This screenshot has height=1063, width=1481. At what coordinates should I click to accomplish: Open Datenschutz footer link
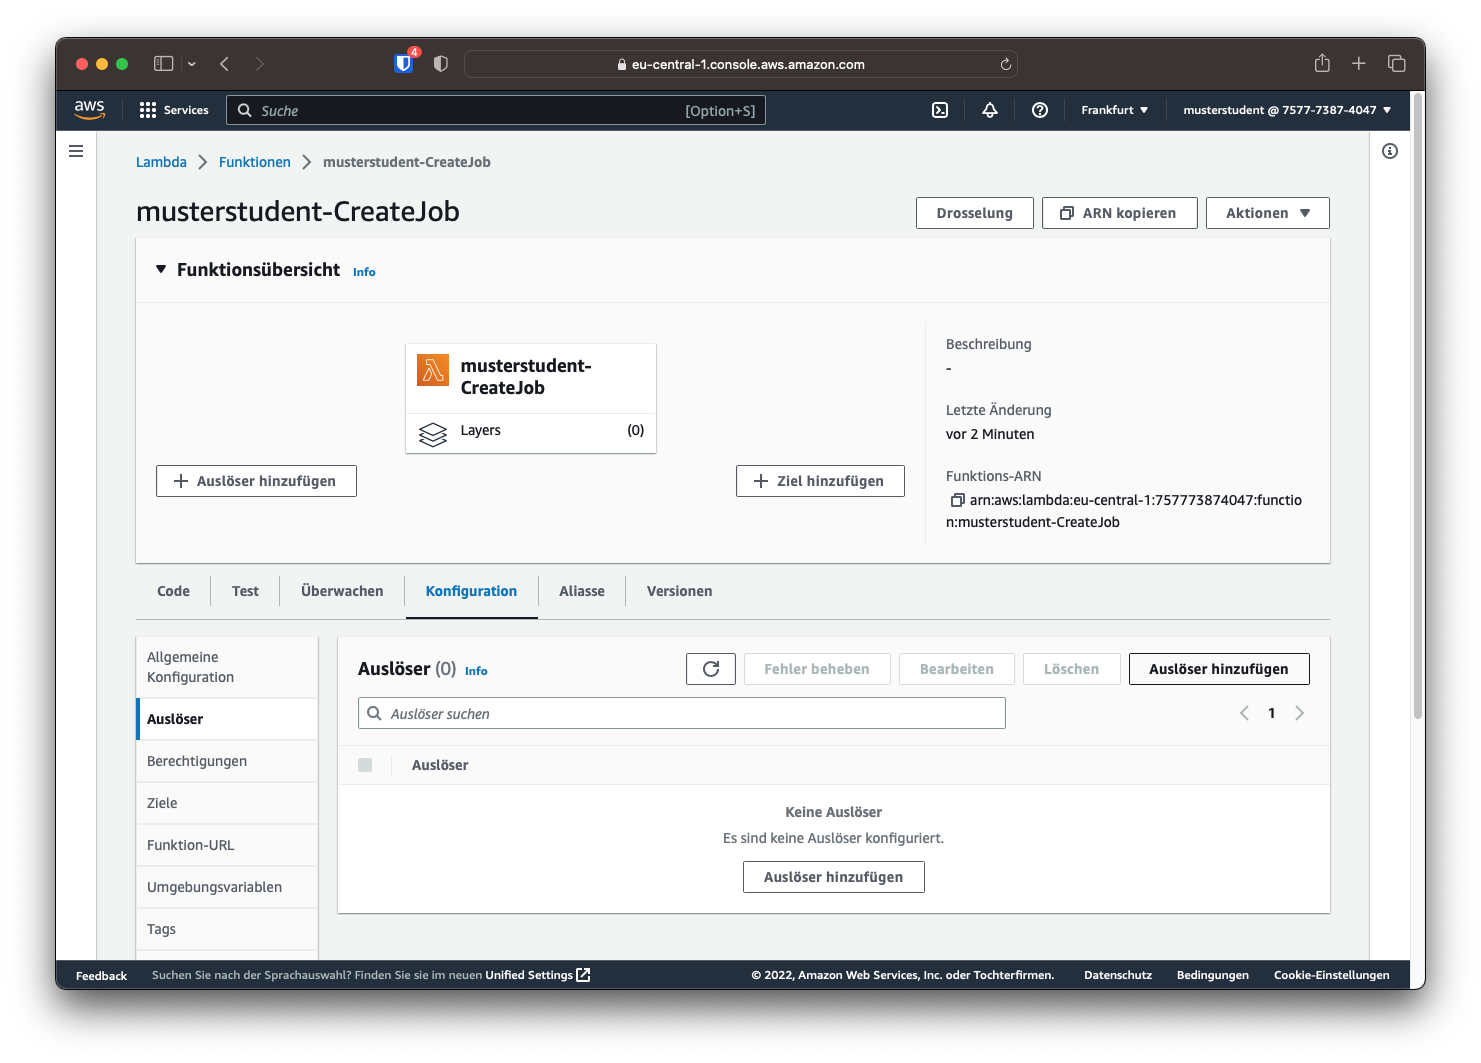(x=1118, y=975)
